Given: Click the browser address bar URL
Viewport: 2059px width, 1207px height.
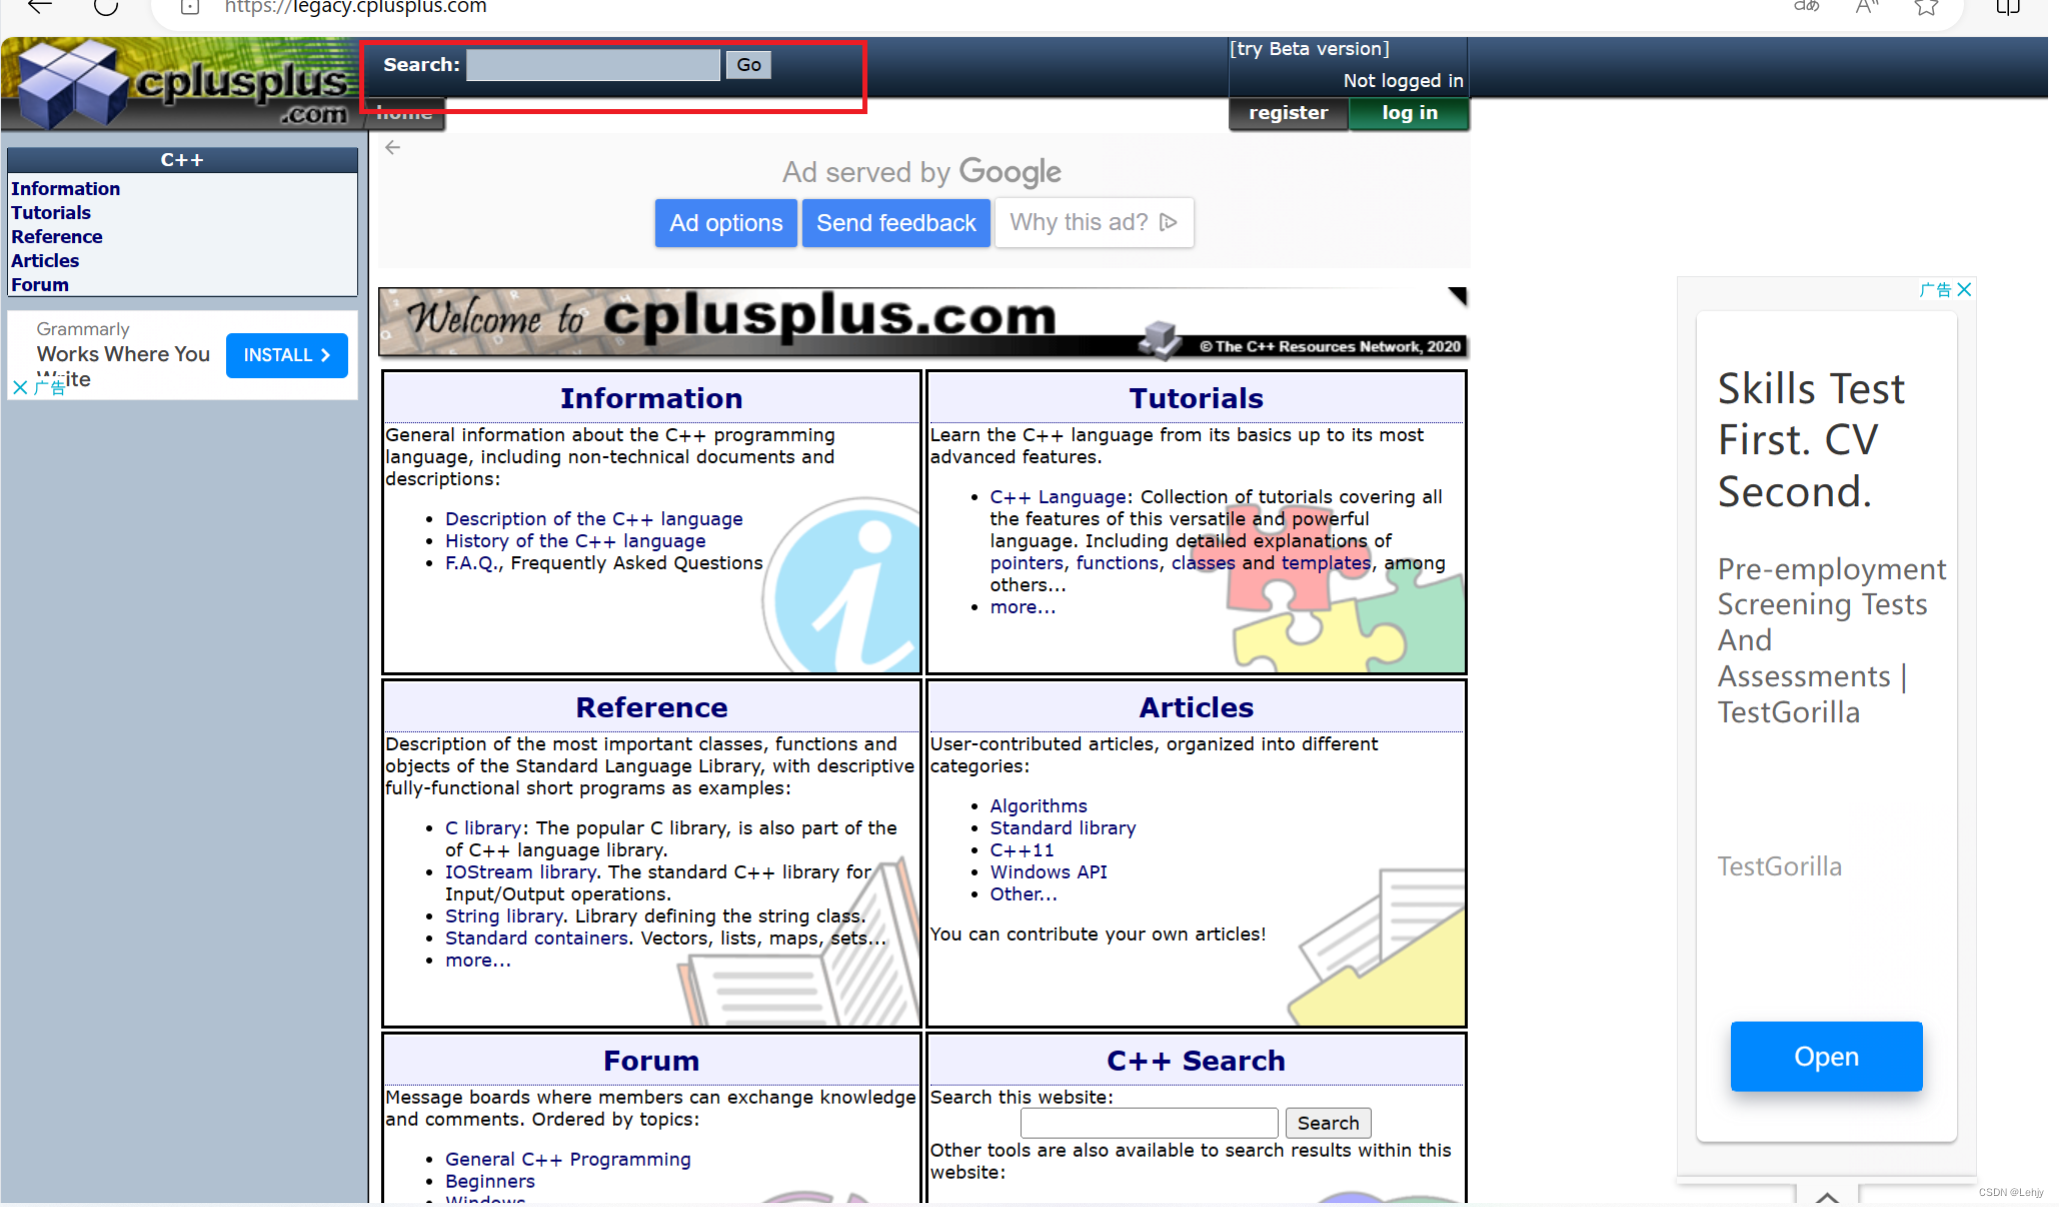Looking at the screenshot, I should (356, 7).
